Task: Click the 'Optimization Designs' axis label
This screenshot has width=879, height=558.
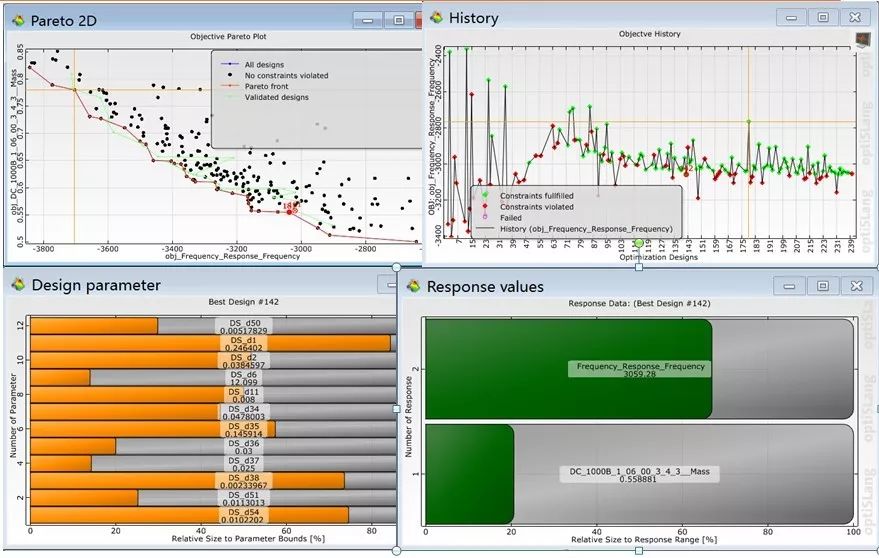Action: tap(659, 257)
